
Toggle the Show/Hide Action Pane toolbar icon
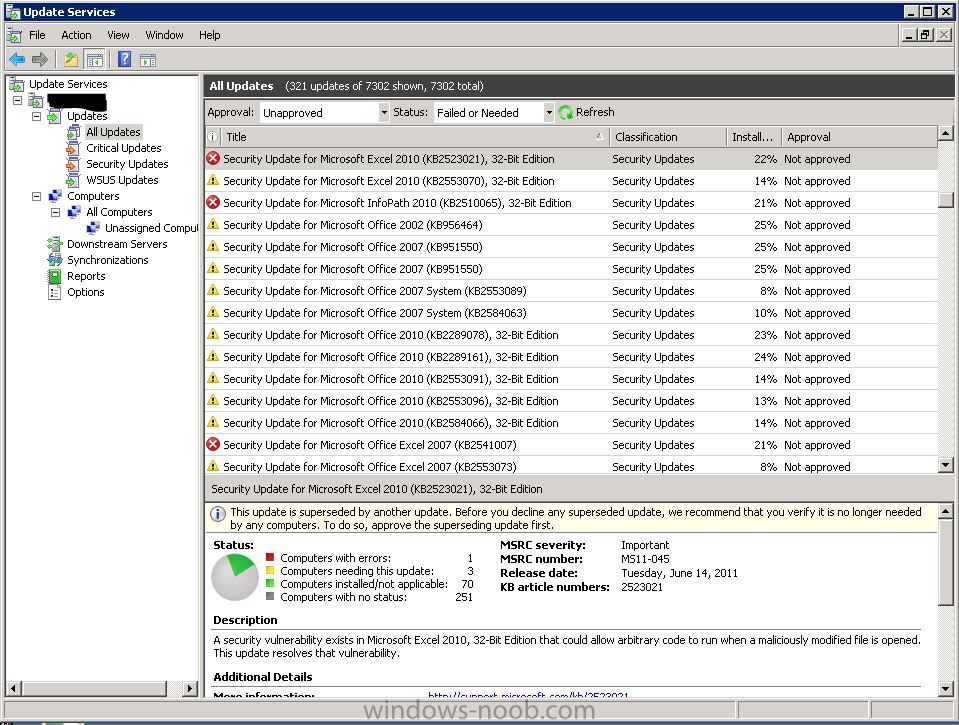click(148, 59)
